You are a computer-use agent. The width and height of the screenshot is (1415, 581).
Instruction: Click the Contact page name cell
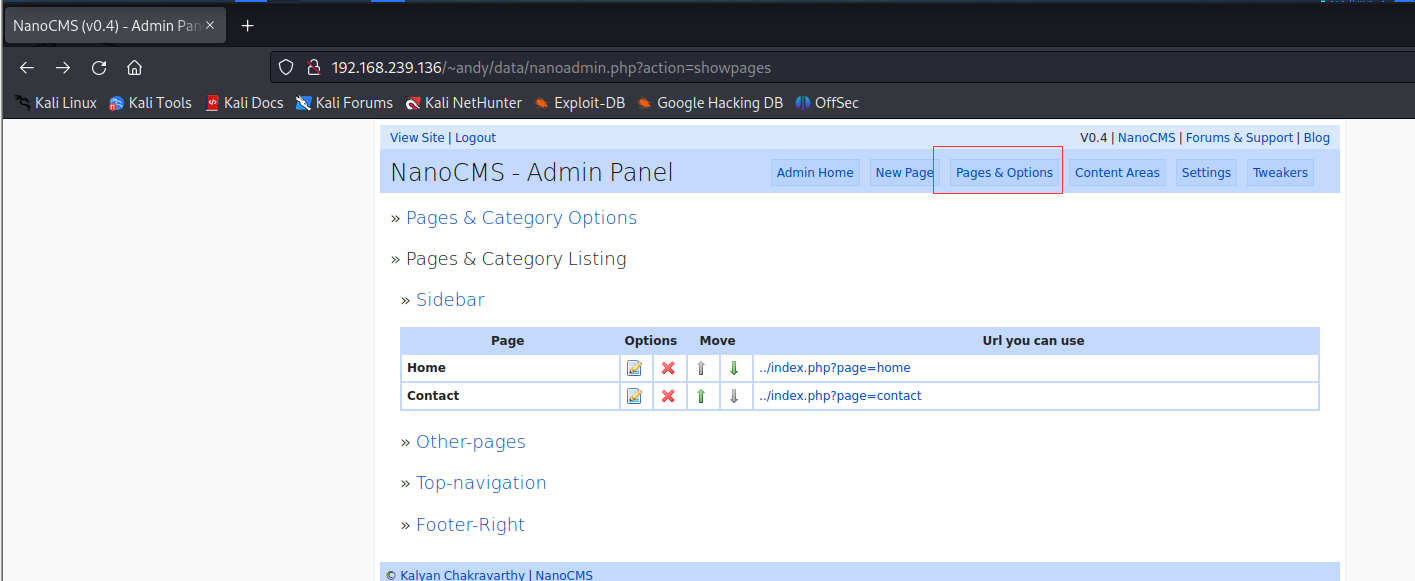(510, 396)
